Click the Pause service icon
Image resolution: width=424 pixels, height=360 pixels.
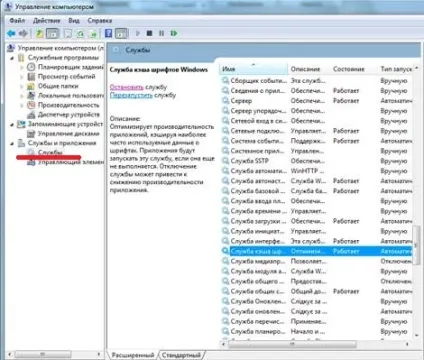pyautogui.click(x=161, y=33)
